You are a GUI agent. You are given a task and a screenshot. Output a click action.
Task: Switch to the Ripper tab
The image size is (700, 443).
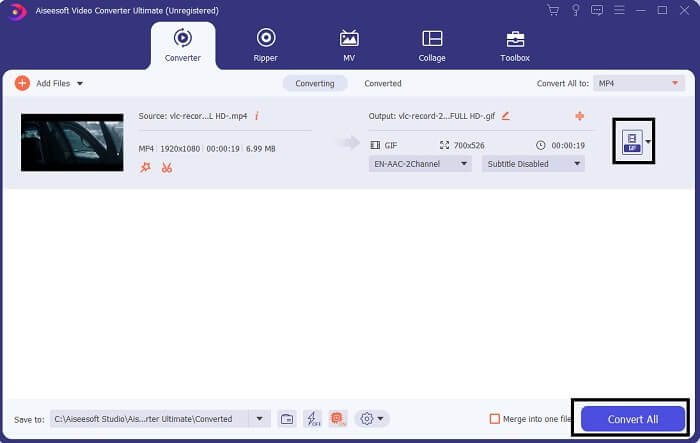[x=265, y=45]
